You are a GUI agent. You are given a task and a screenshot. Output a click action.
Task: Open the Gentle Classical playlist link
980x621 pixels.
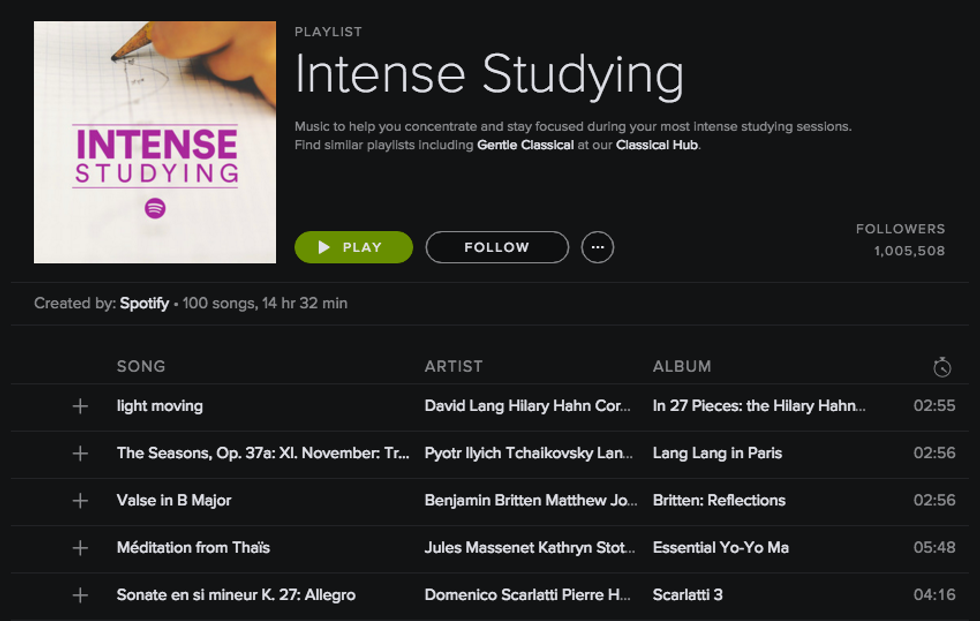tap(525, 145)
